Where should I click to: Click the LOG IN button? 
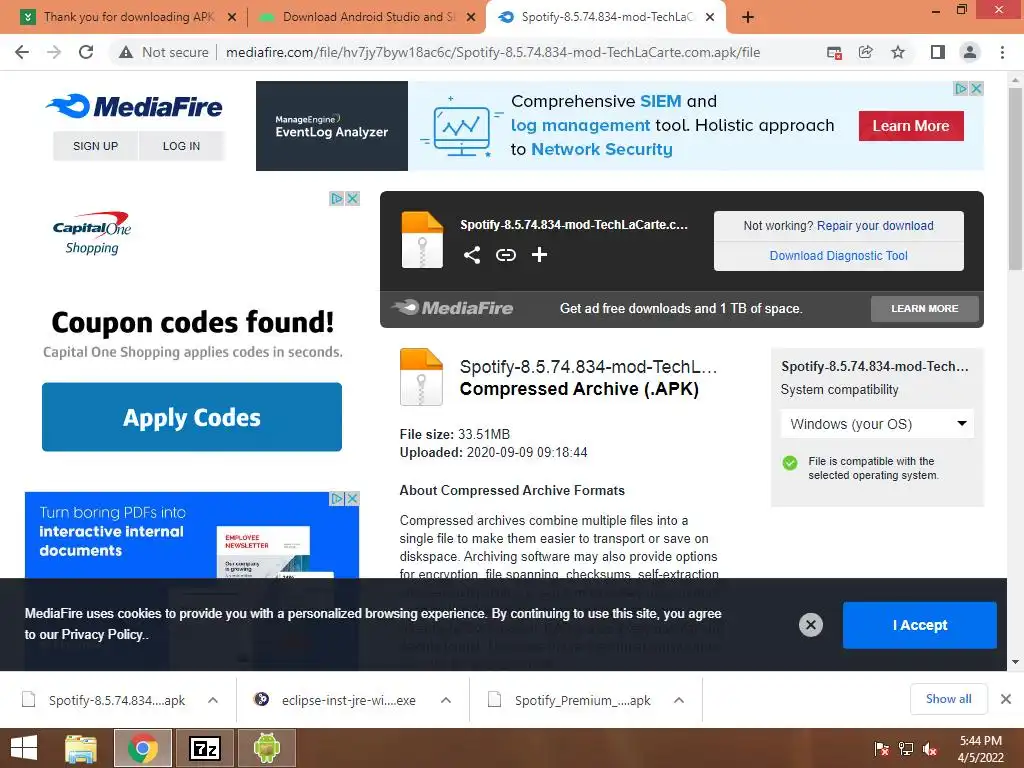click(x=182, y=146)
